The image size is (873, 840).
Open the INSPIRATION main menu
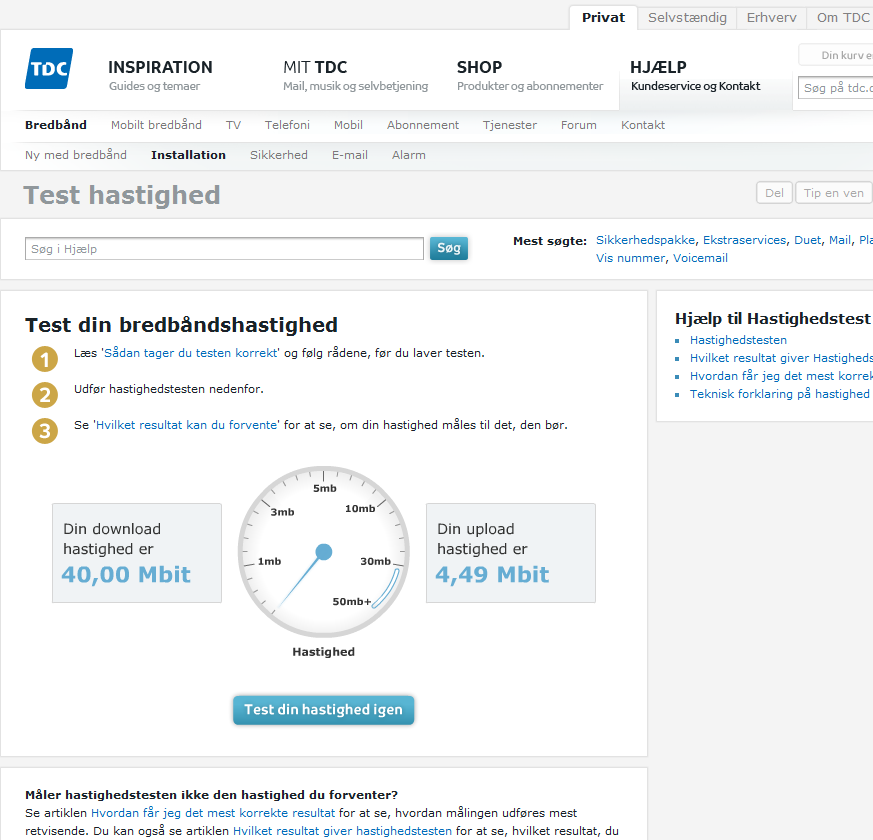click(160, 75)
